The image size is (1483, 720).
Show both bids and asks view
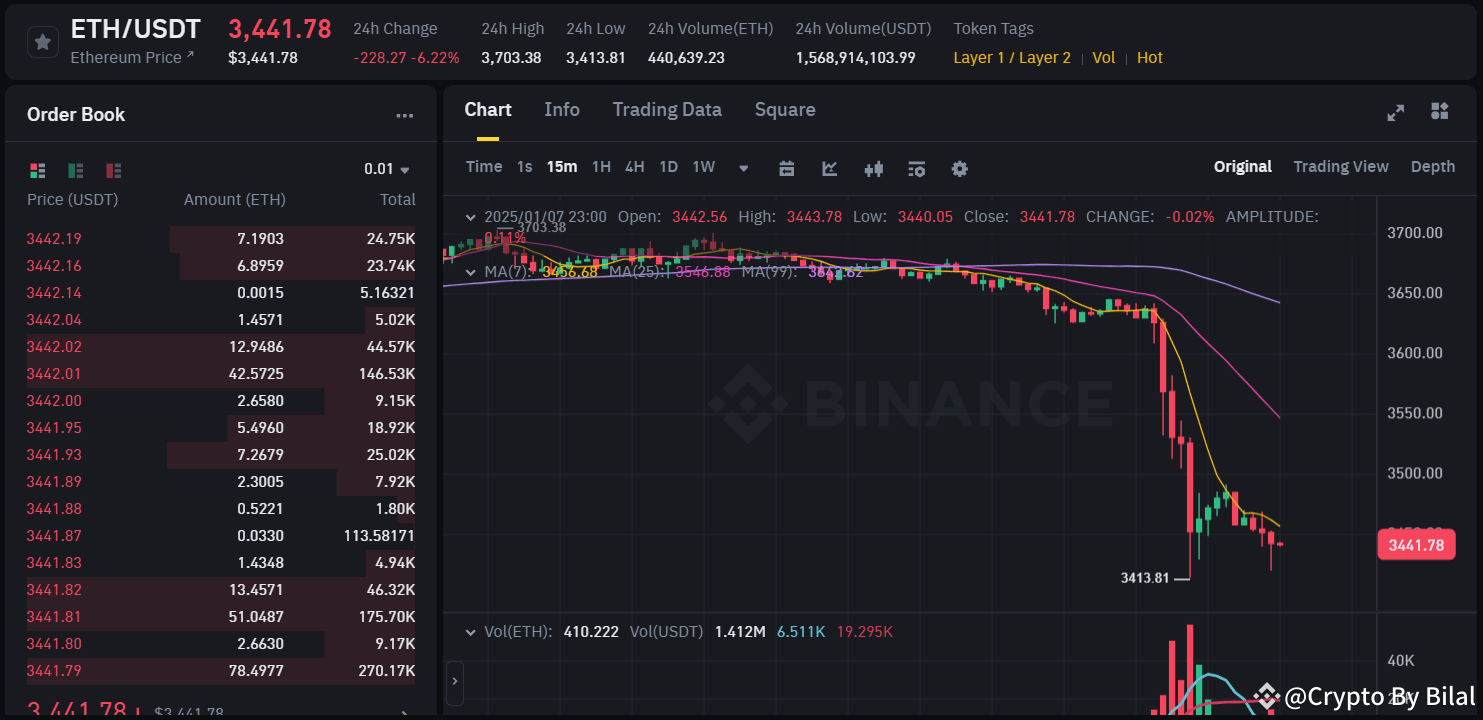coord(38,170)
